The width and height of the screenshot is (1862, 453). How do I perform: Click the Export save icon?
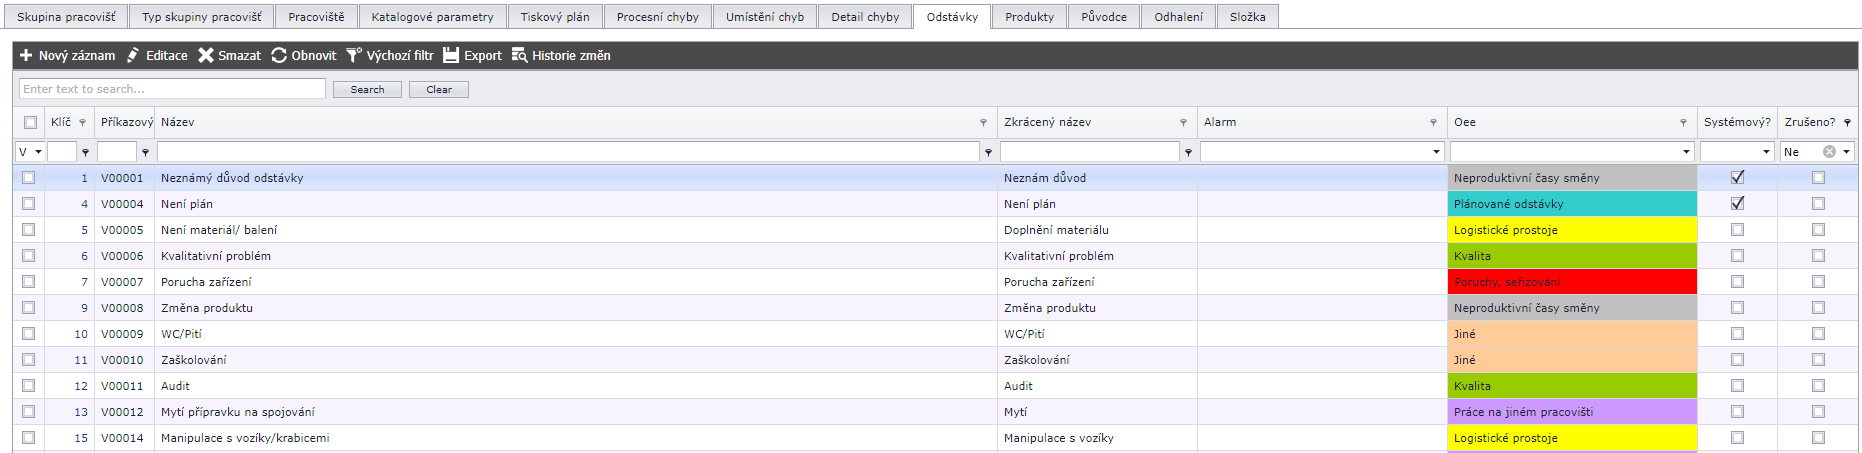(451, 56)
